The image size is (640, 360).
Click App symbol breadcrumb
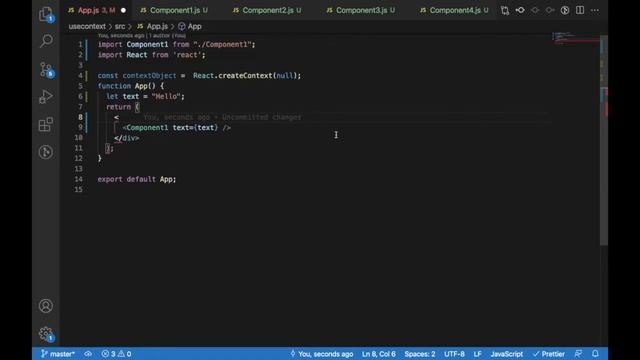click(x=190, y=27)
